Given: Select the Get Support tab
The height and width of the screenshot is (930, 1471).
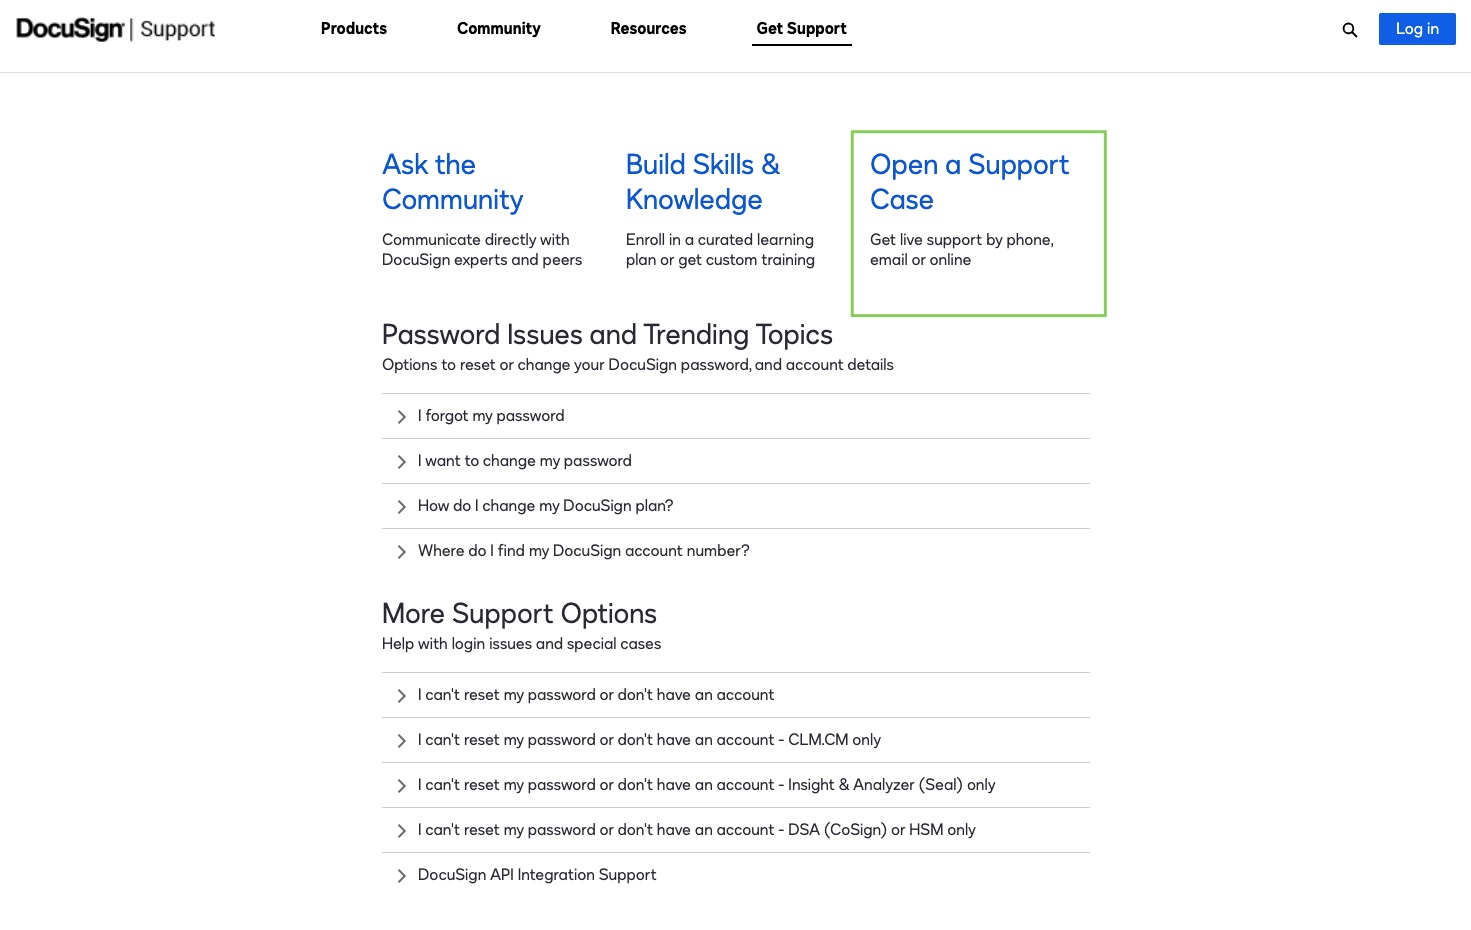Looking at the screenshot, I should coord(801,29).
